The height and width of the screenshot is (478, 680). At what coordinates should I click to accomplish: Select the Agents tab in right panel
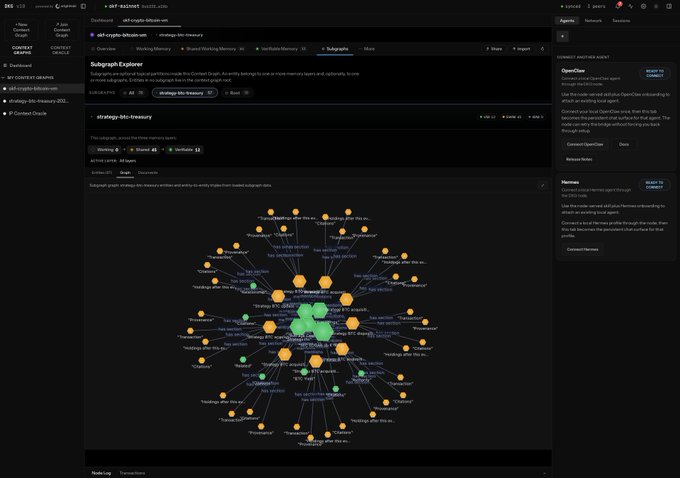pos(567,21)
